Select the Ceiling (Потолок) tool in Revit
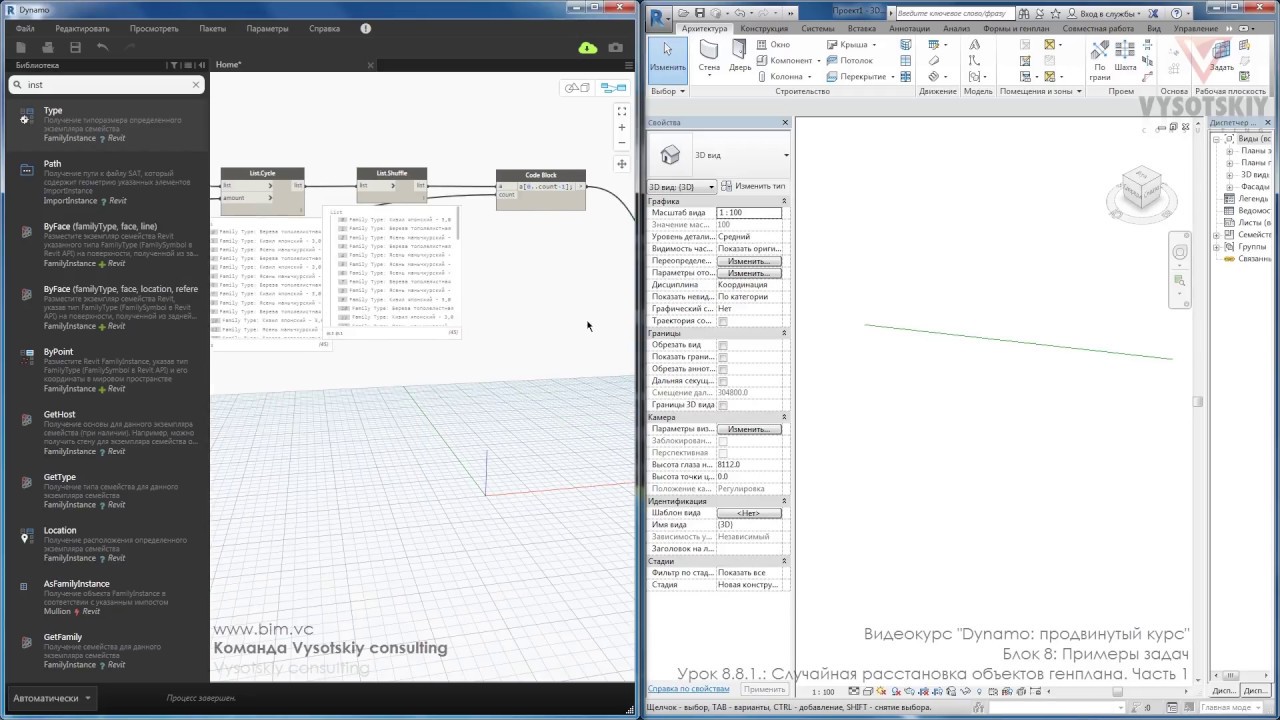 click(850, 60)
